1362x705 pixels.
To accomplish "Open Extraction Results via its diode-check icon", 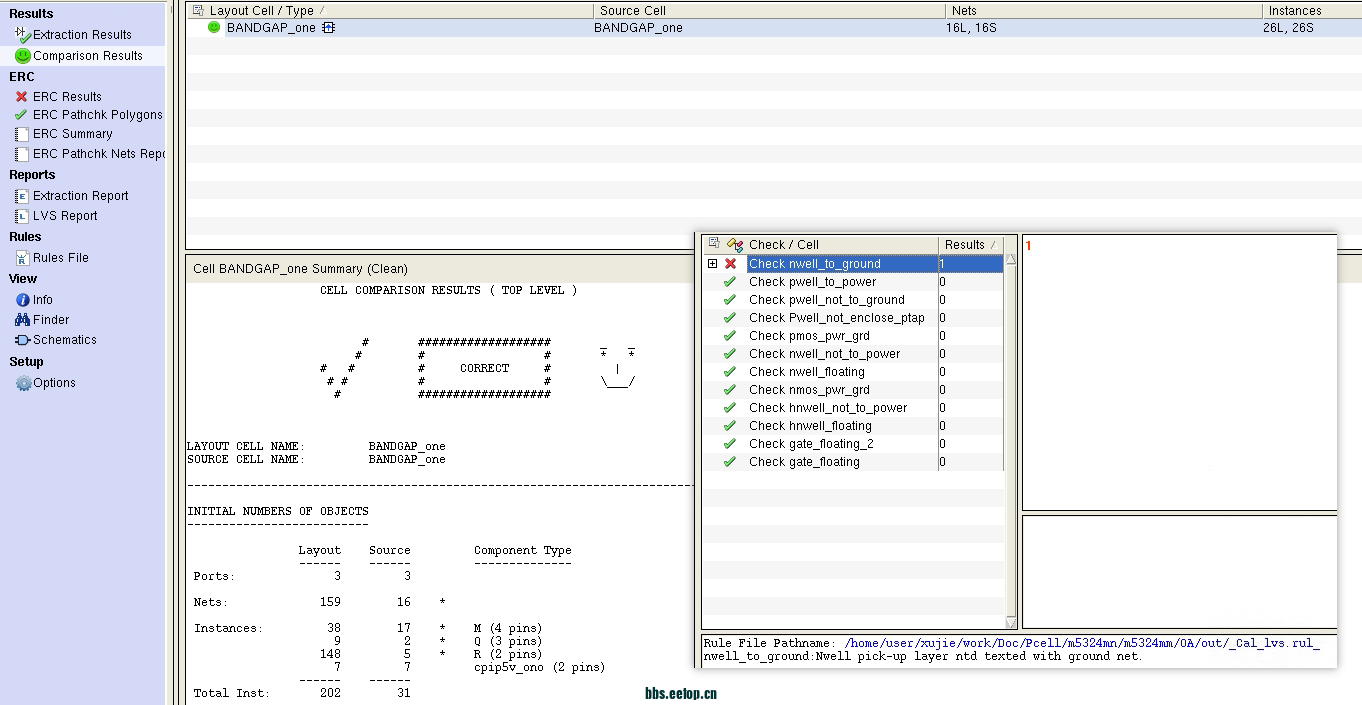I will (23, 34).
